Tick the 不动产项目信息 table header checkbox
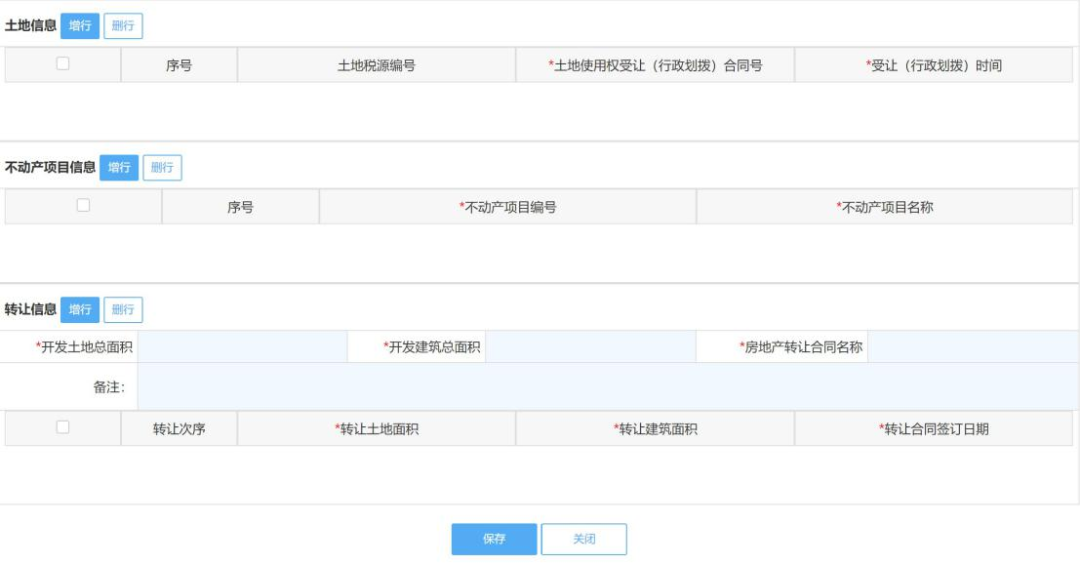Viewport: 1080px width, 564px height. point(83,205)
